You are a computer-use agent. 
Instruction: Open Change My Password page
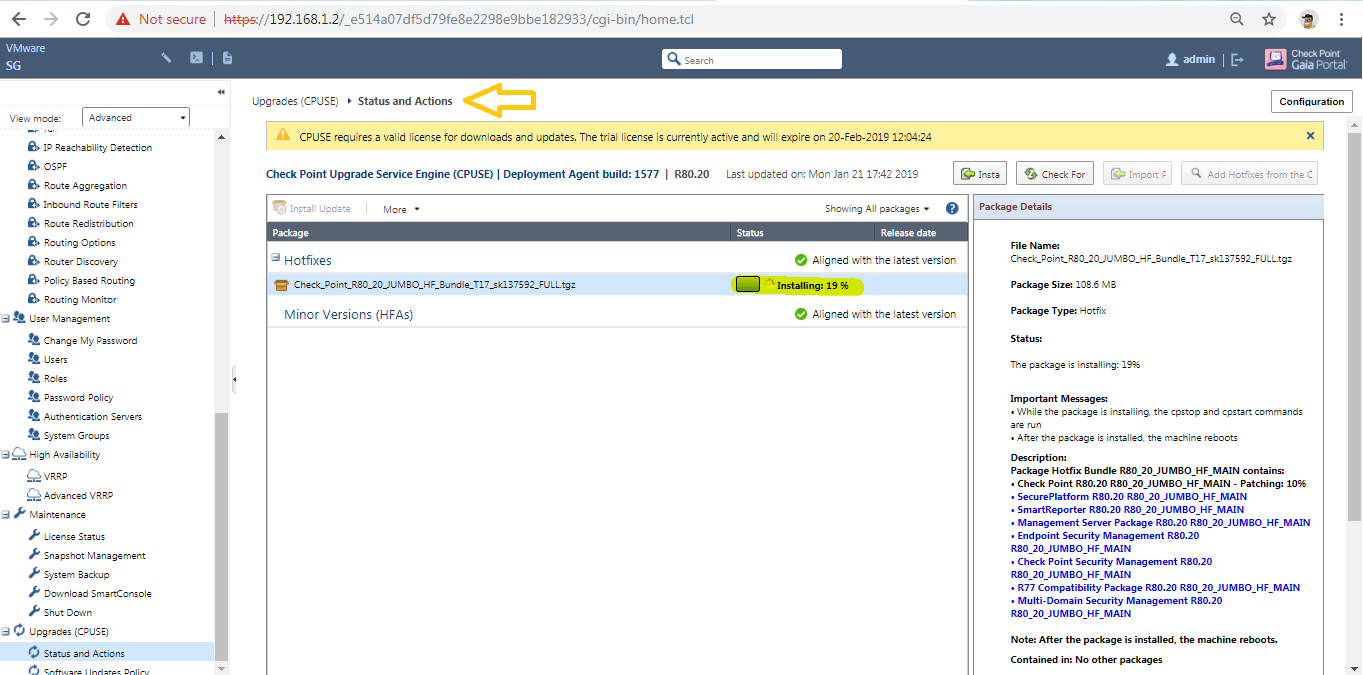(91, 340)
